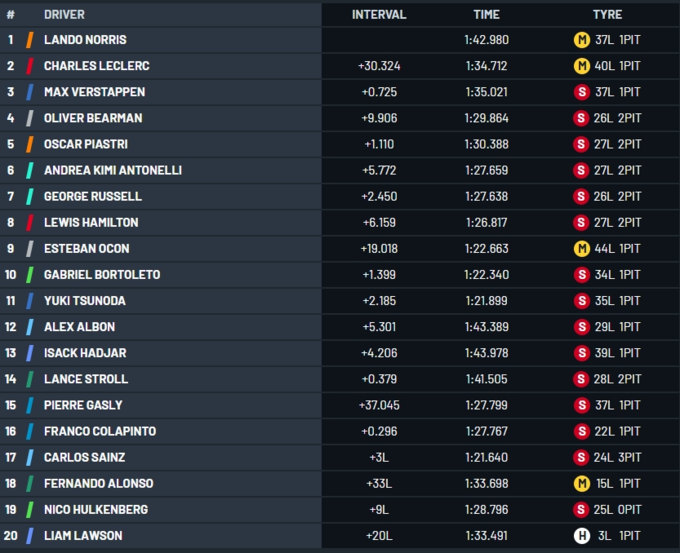Click Oscar Piastri's orange team color bar
Image resolution: width=680 pixels, height=553 pixels.
tap(30, 144)
